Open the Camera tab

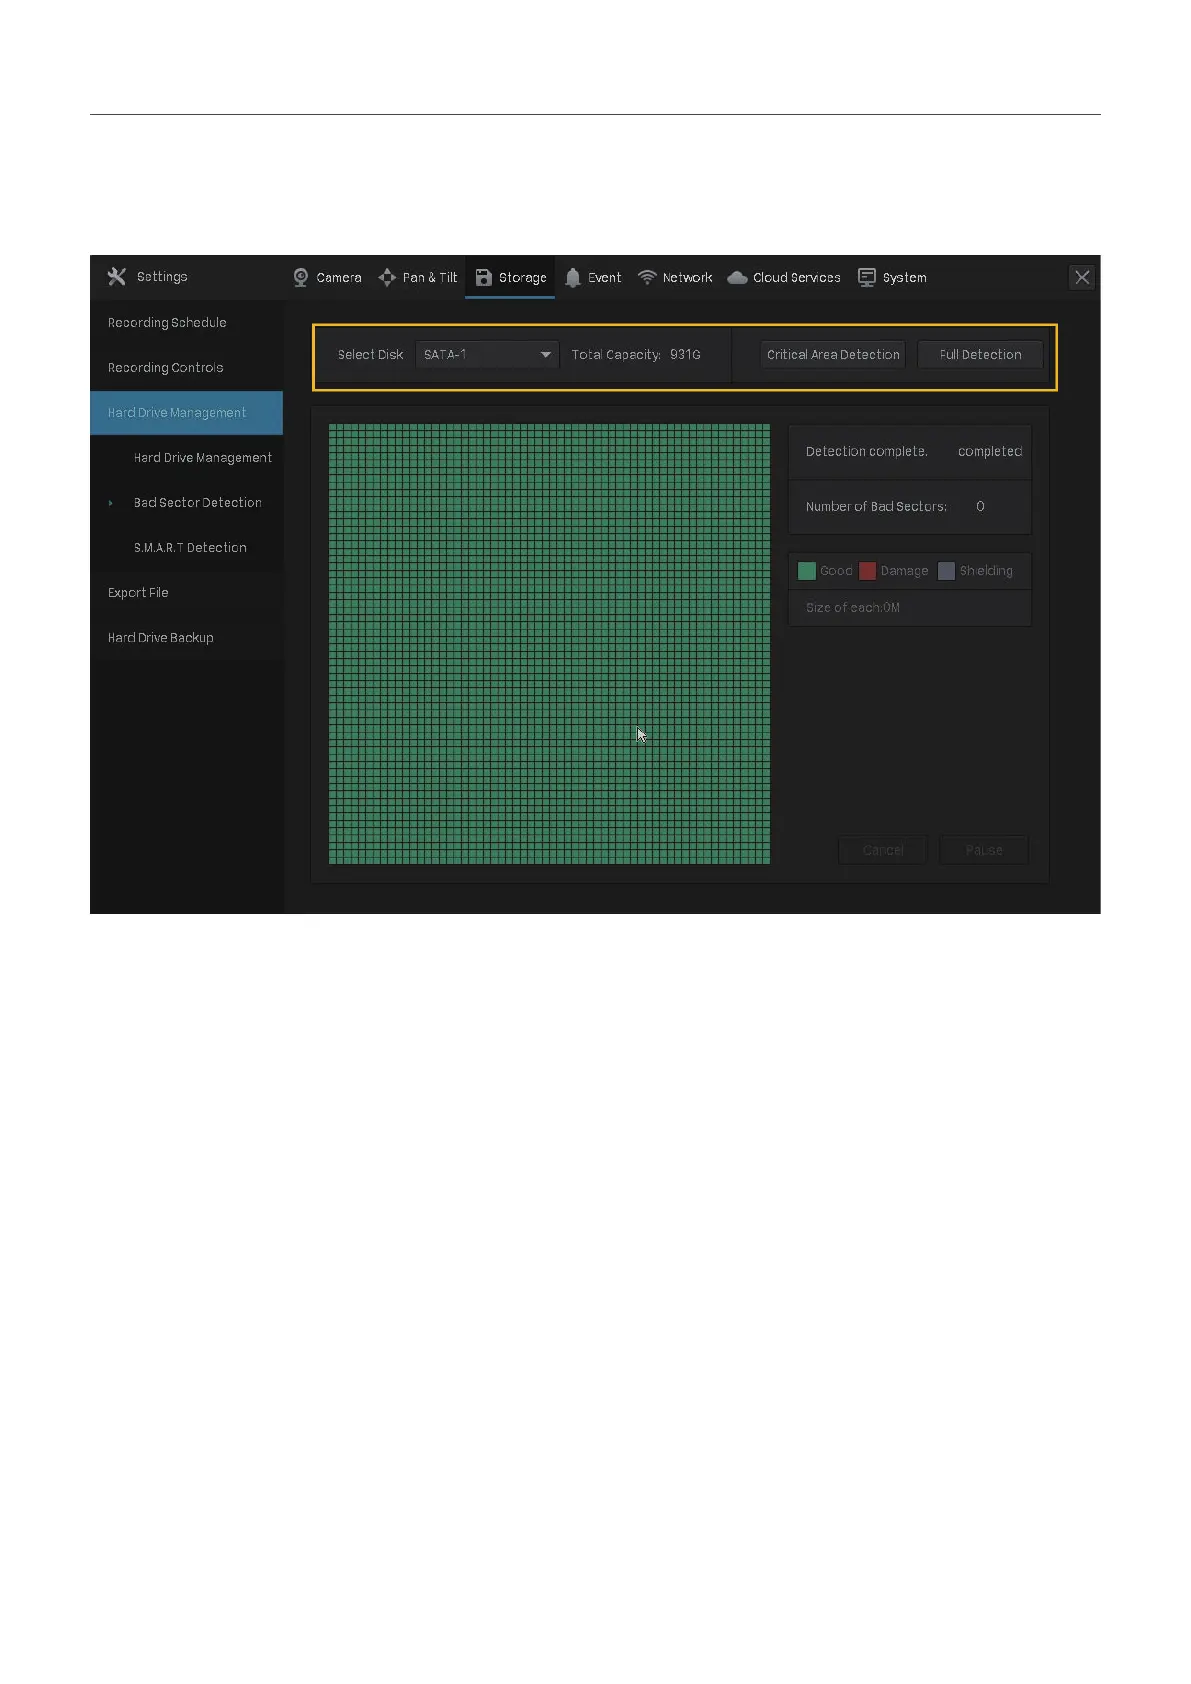coord(328,278)
